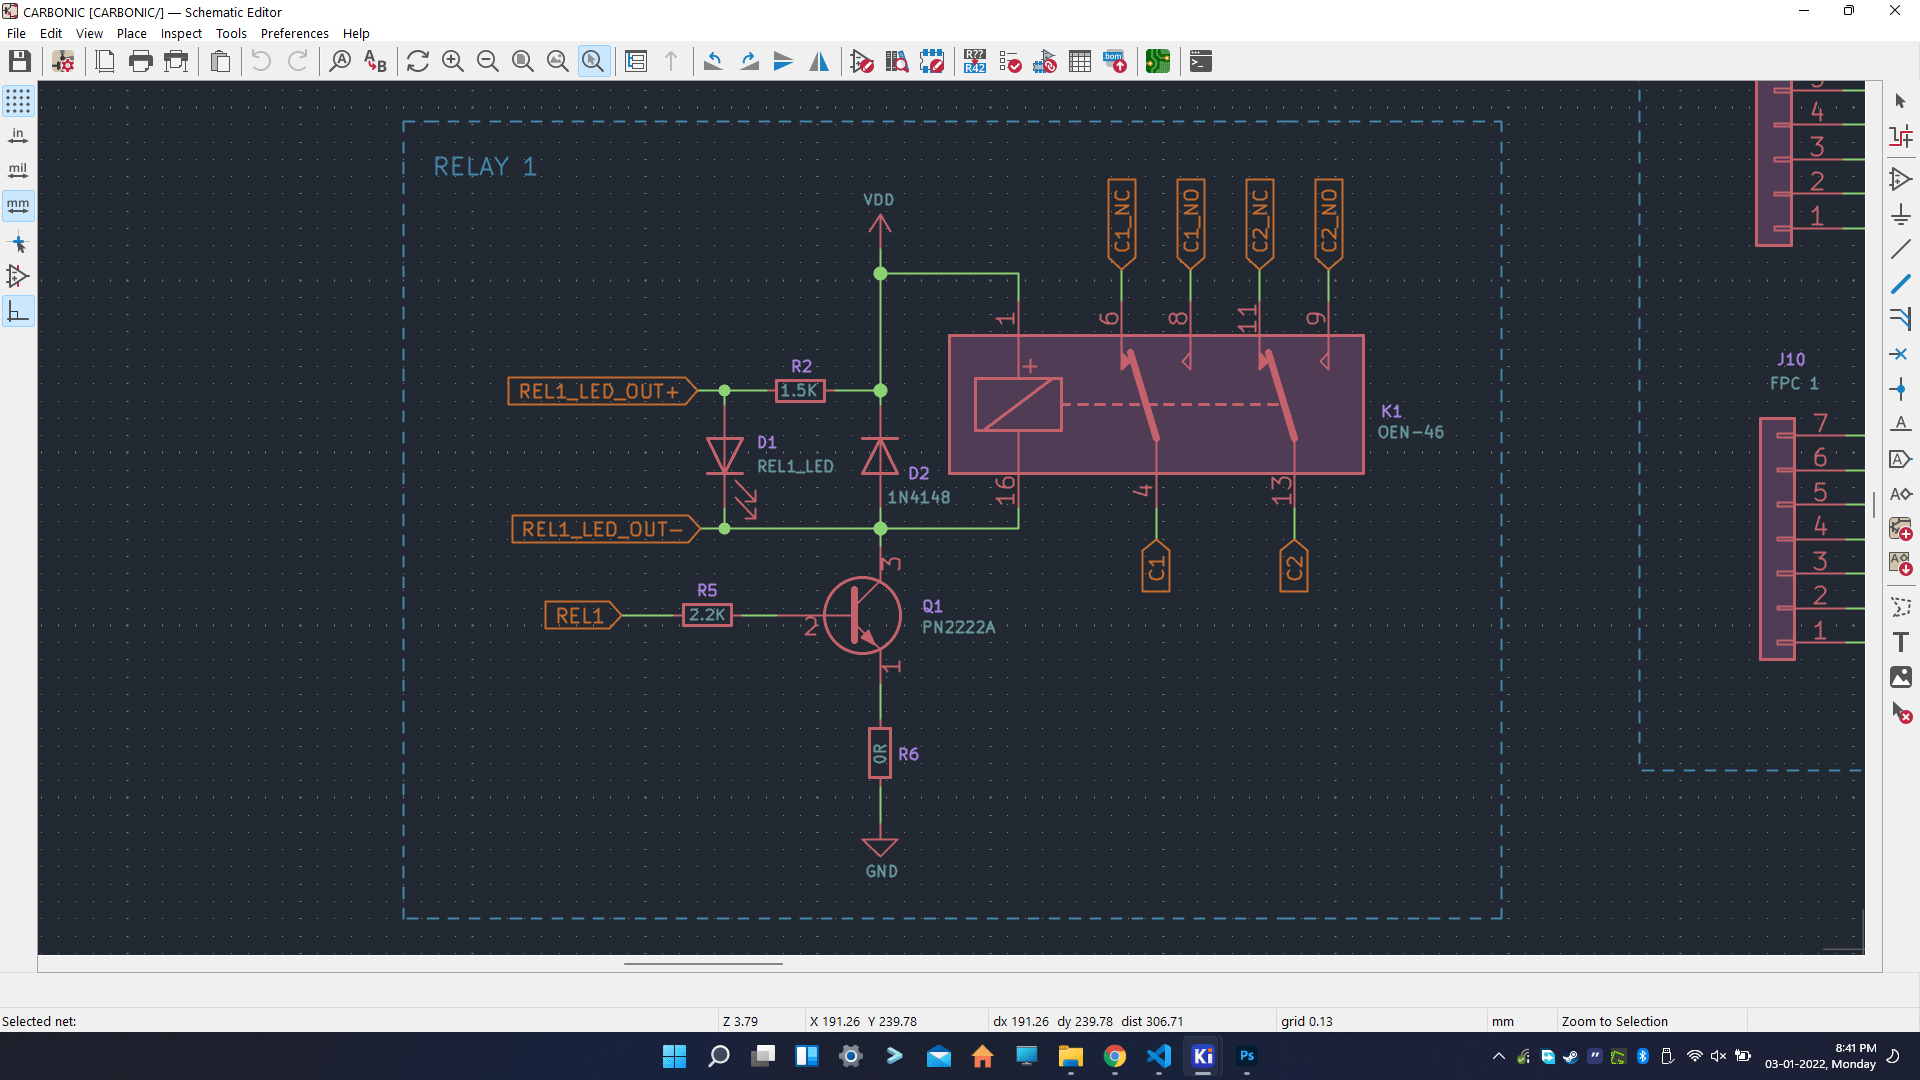Image resolution: width=1920 pixels, height=1080 pixels.
Task: Open Page Settings from the toolbar
Action: pos(105,62)
